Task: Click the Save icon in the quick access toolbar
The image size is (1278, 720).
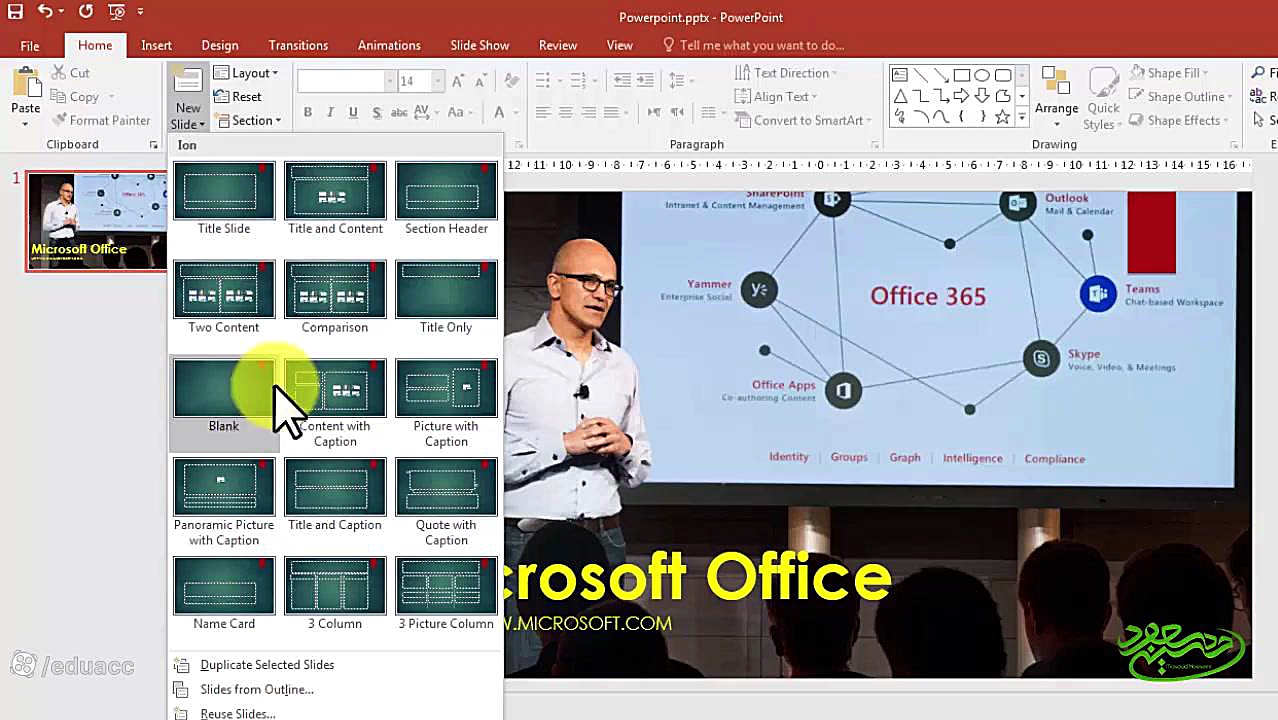Action: click(x=15, y=12)
